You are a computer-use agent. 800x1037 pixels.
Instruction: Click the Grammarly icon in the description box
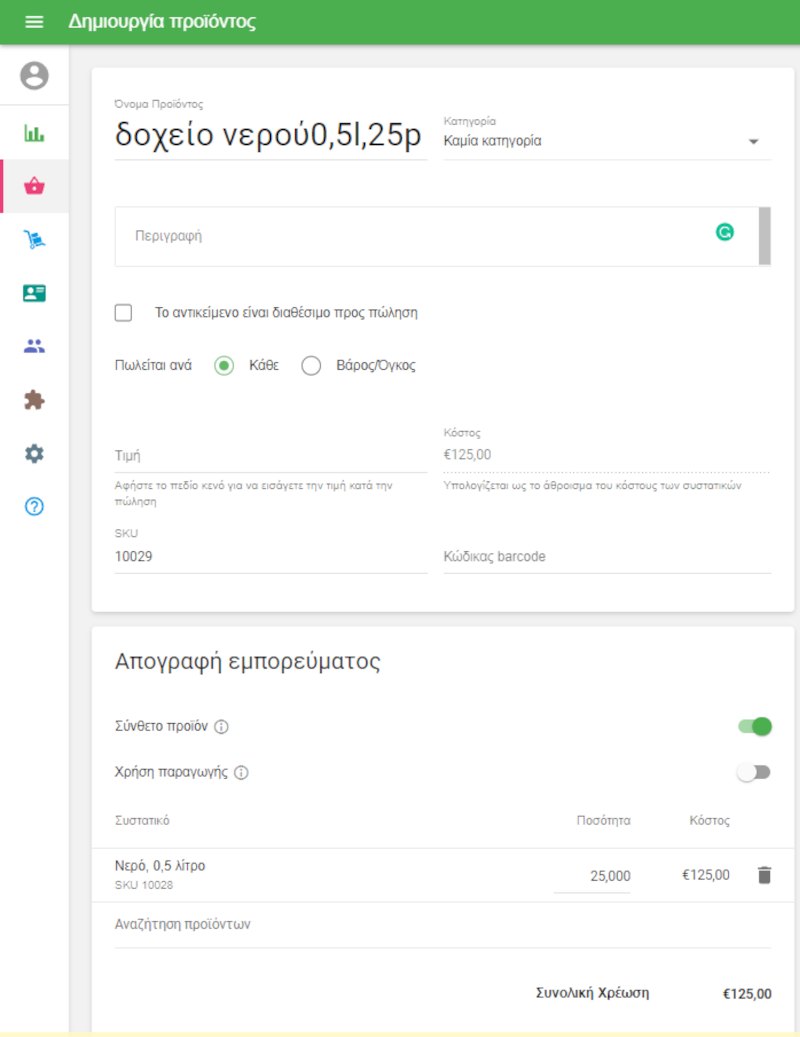(725, 231)
